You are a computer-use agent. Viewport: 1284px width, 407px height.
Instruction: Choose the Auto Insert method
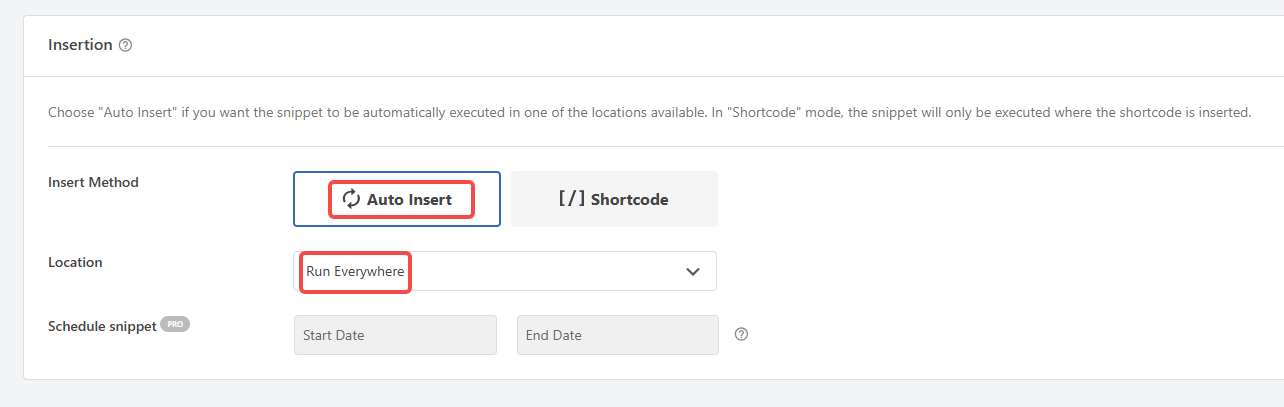(396, 199)
